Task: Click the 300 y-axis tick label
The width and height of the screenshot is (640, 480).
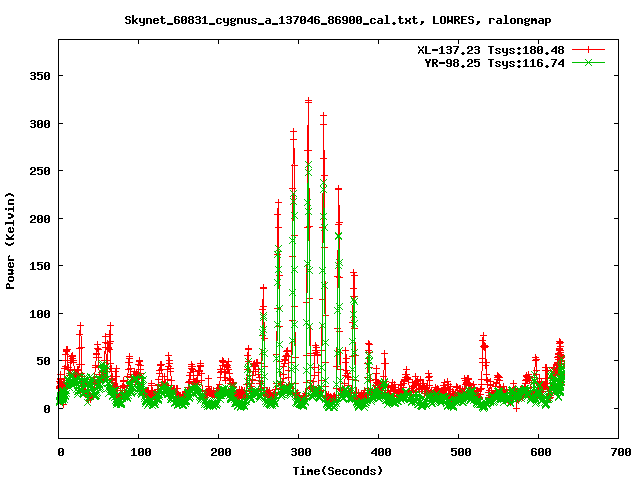Action: (40, 124)
